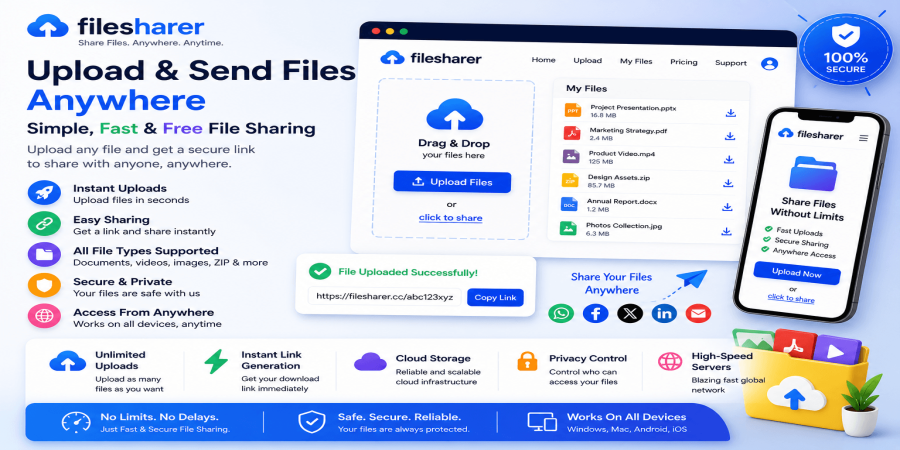The height and width of the screenshot is (450, 900).
Task: Click the Works On All Devices icon
Action: click(542, 422)
